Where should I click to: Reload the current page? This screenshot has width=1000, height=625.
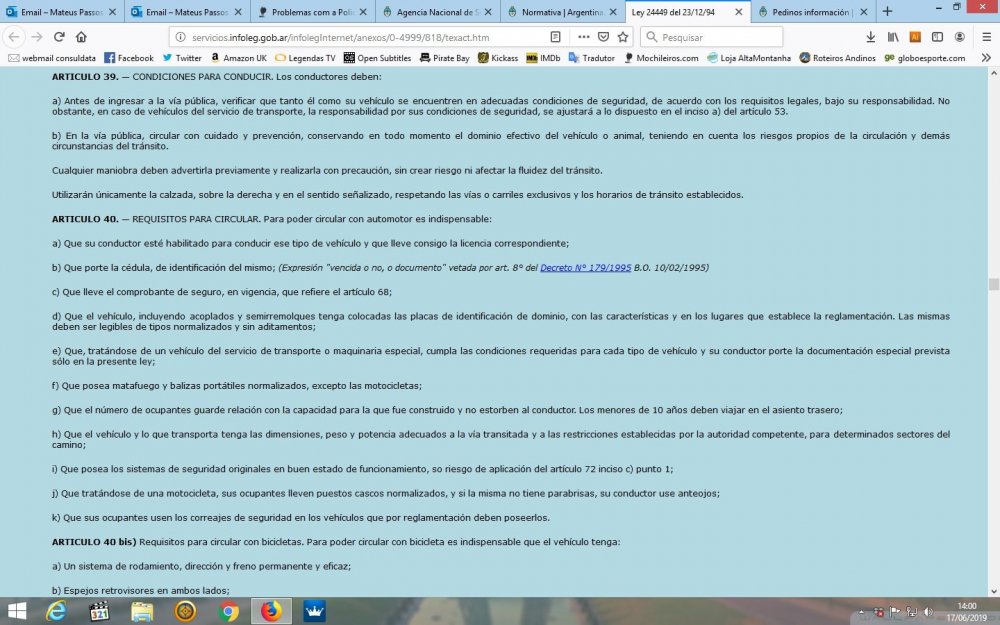pyautogui.click(x=59, y=37)
